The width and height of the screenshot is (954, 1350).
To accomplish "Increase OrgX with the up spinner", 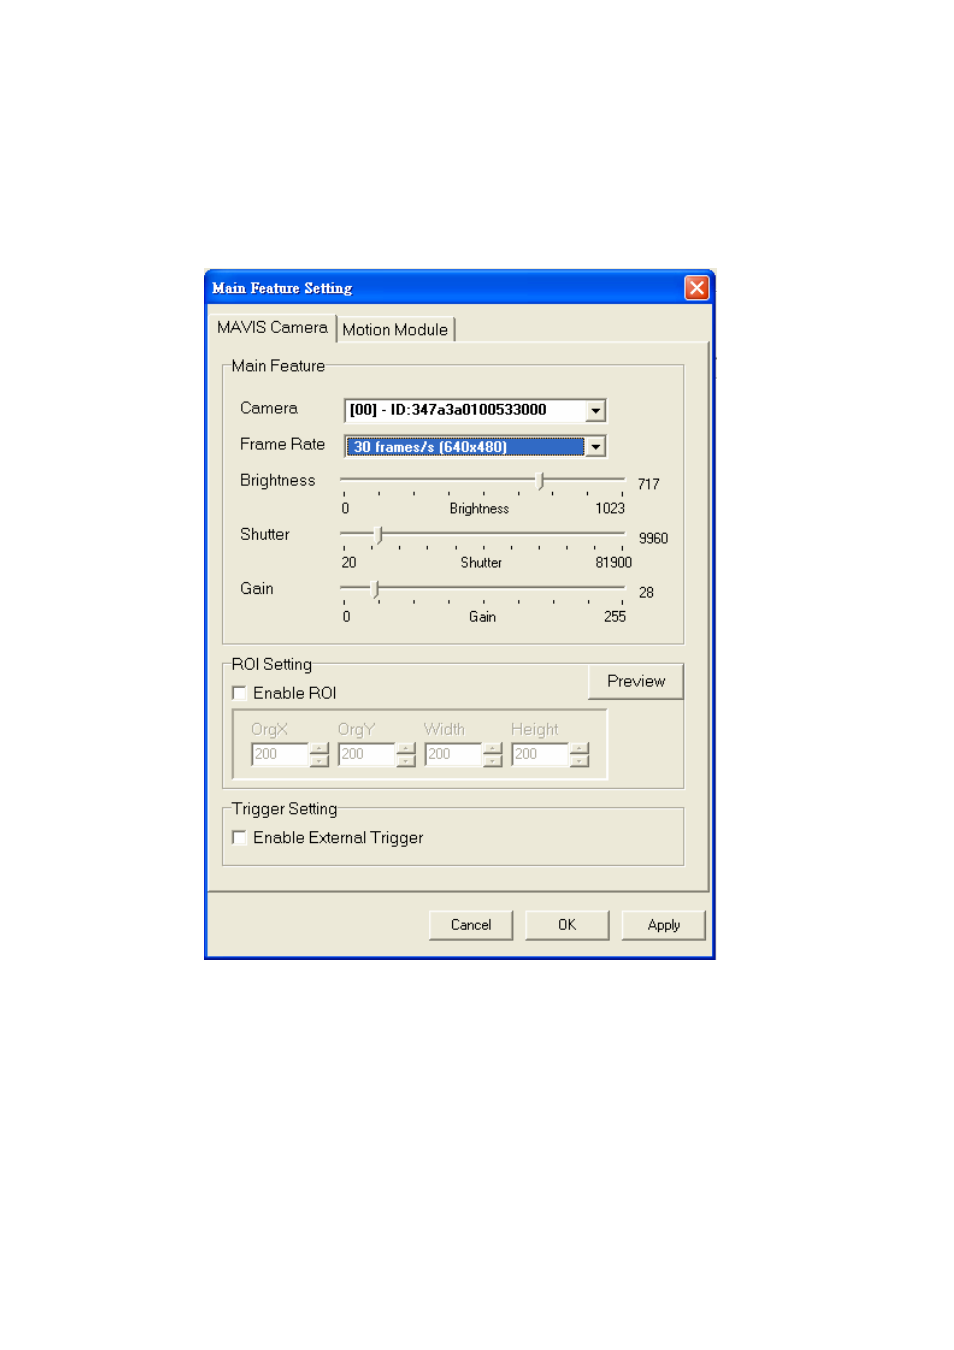I will [x=319, y=748].
